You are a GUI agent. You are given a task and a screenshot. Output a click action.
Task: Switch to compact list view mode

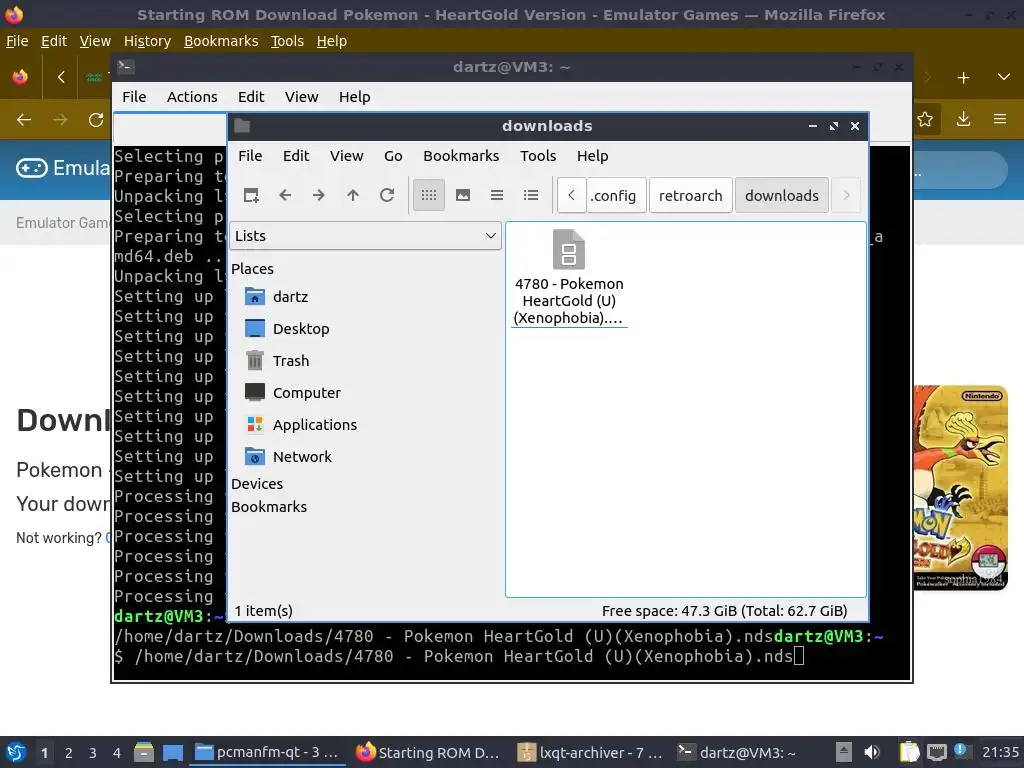click(497, 195)
